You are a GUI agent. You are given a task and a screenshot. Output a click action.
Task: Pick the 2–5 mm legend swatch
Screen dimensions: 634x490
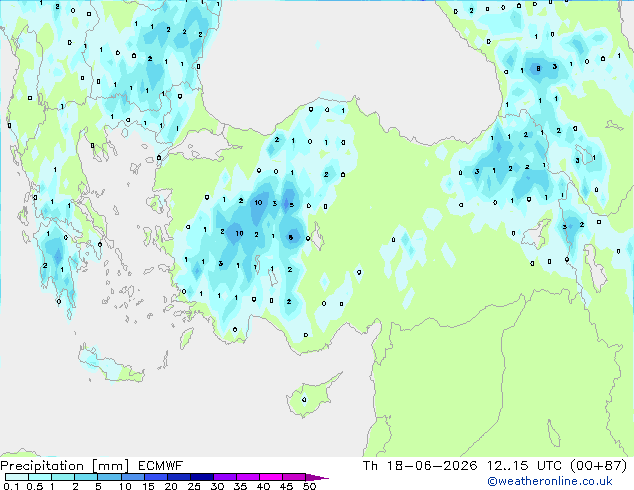(x=86, y=477)
